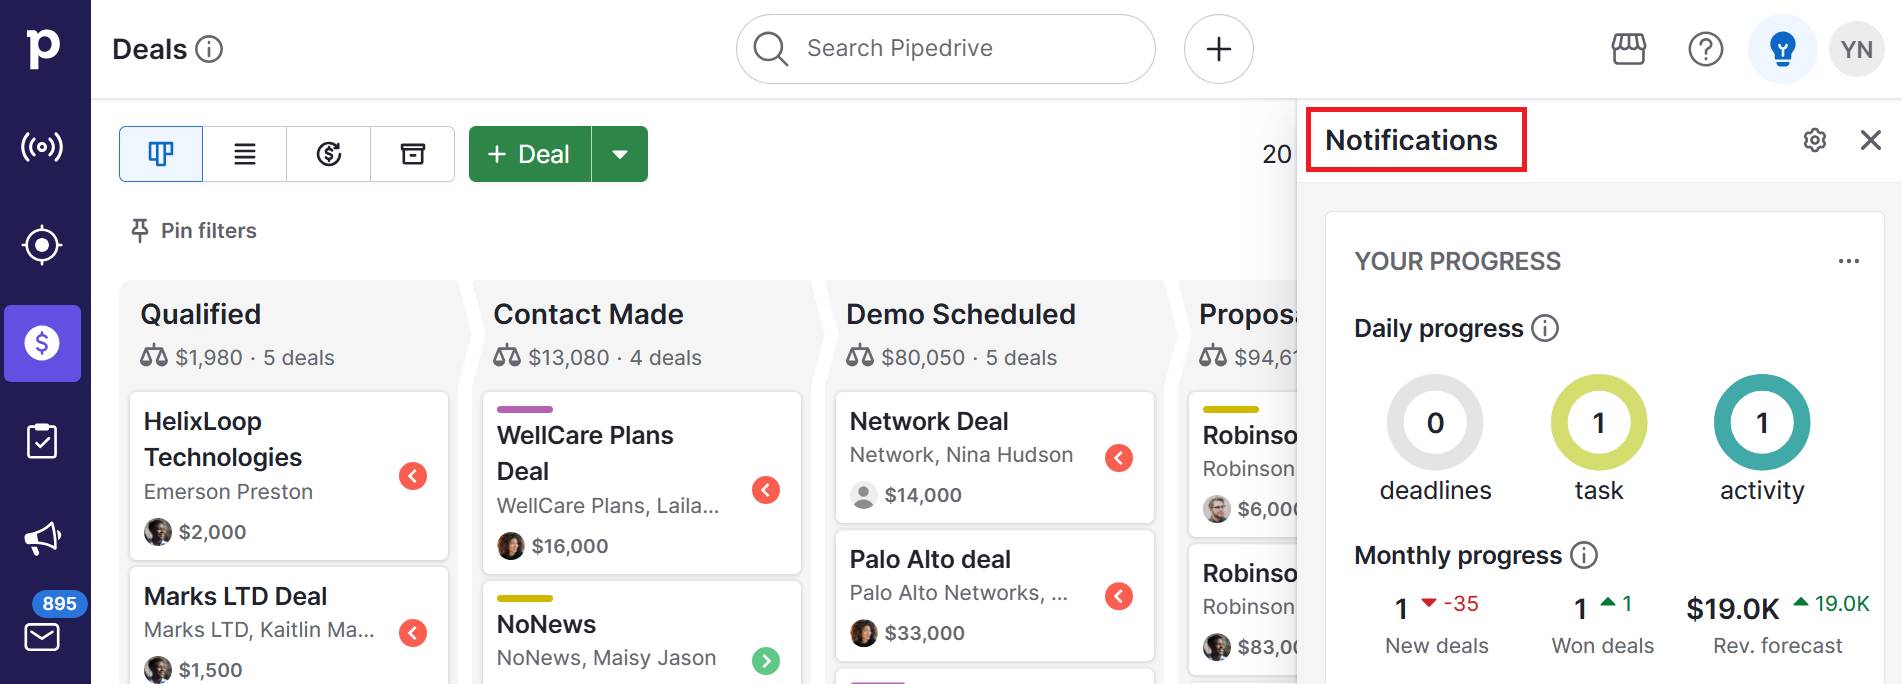Click the $13,080 · 4 deals summary
1902x684 pixels.
tap(614, 358)
